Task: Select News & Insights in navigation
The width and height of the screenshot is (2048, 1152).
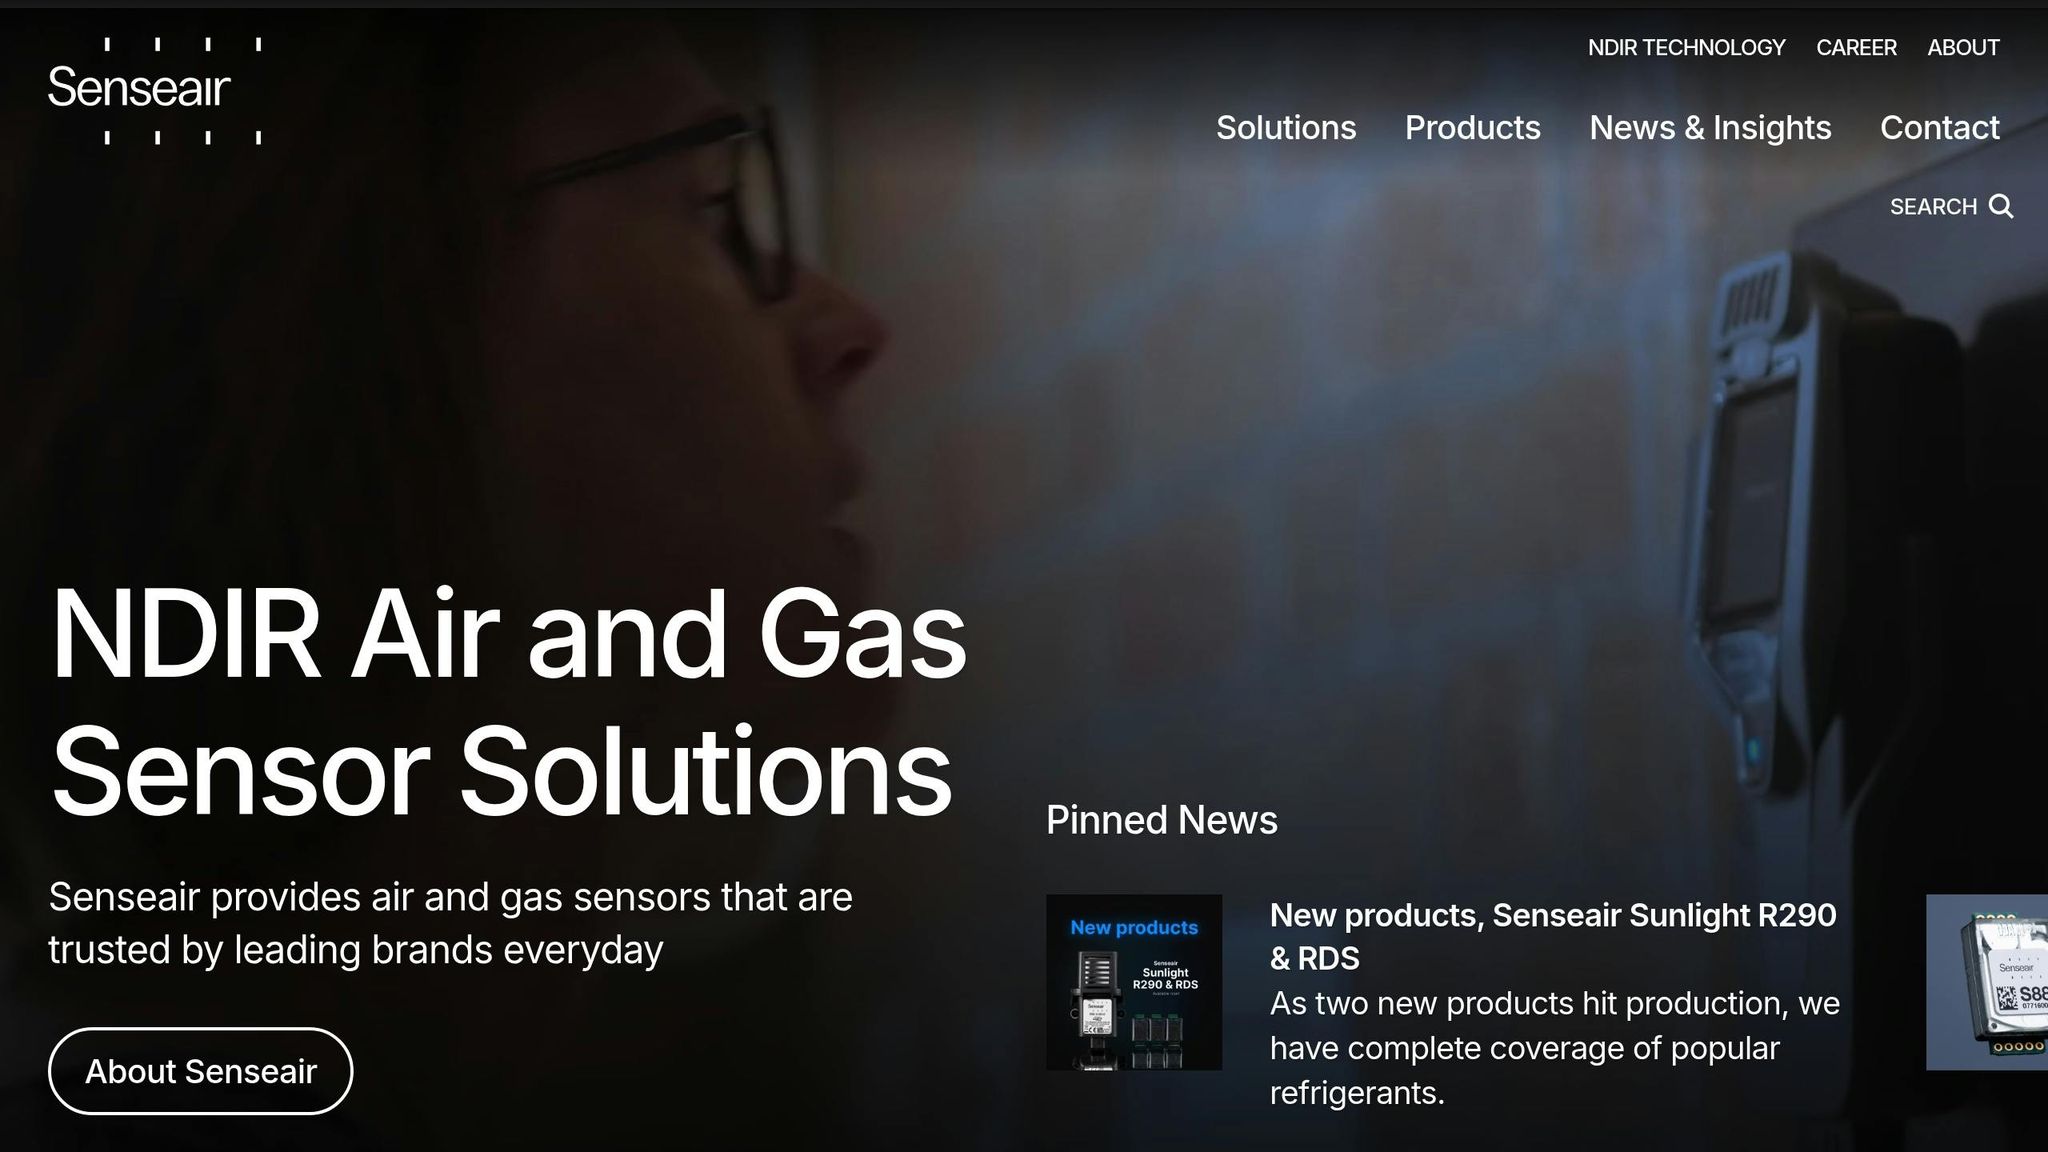Action: (1710, 128)
